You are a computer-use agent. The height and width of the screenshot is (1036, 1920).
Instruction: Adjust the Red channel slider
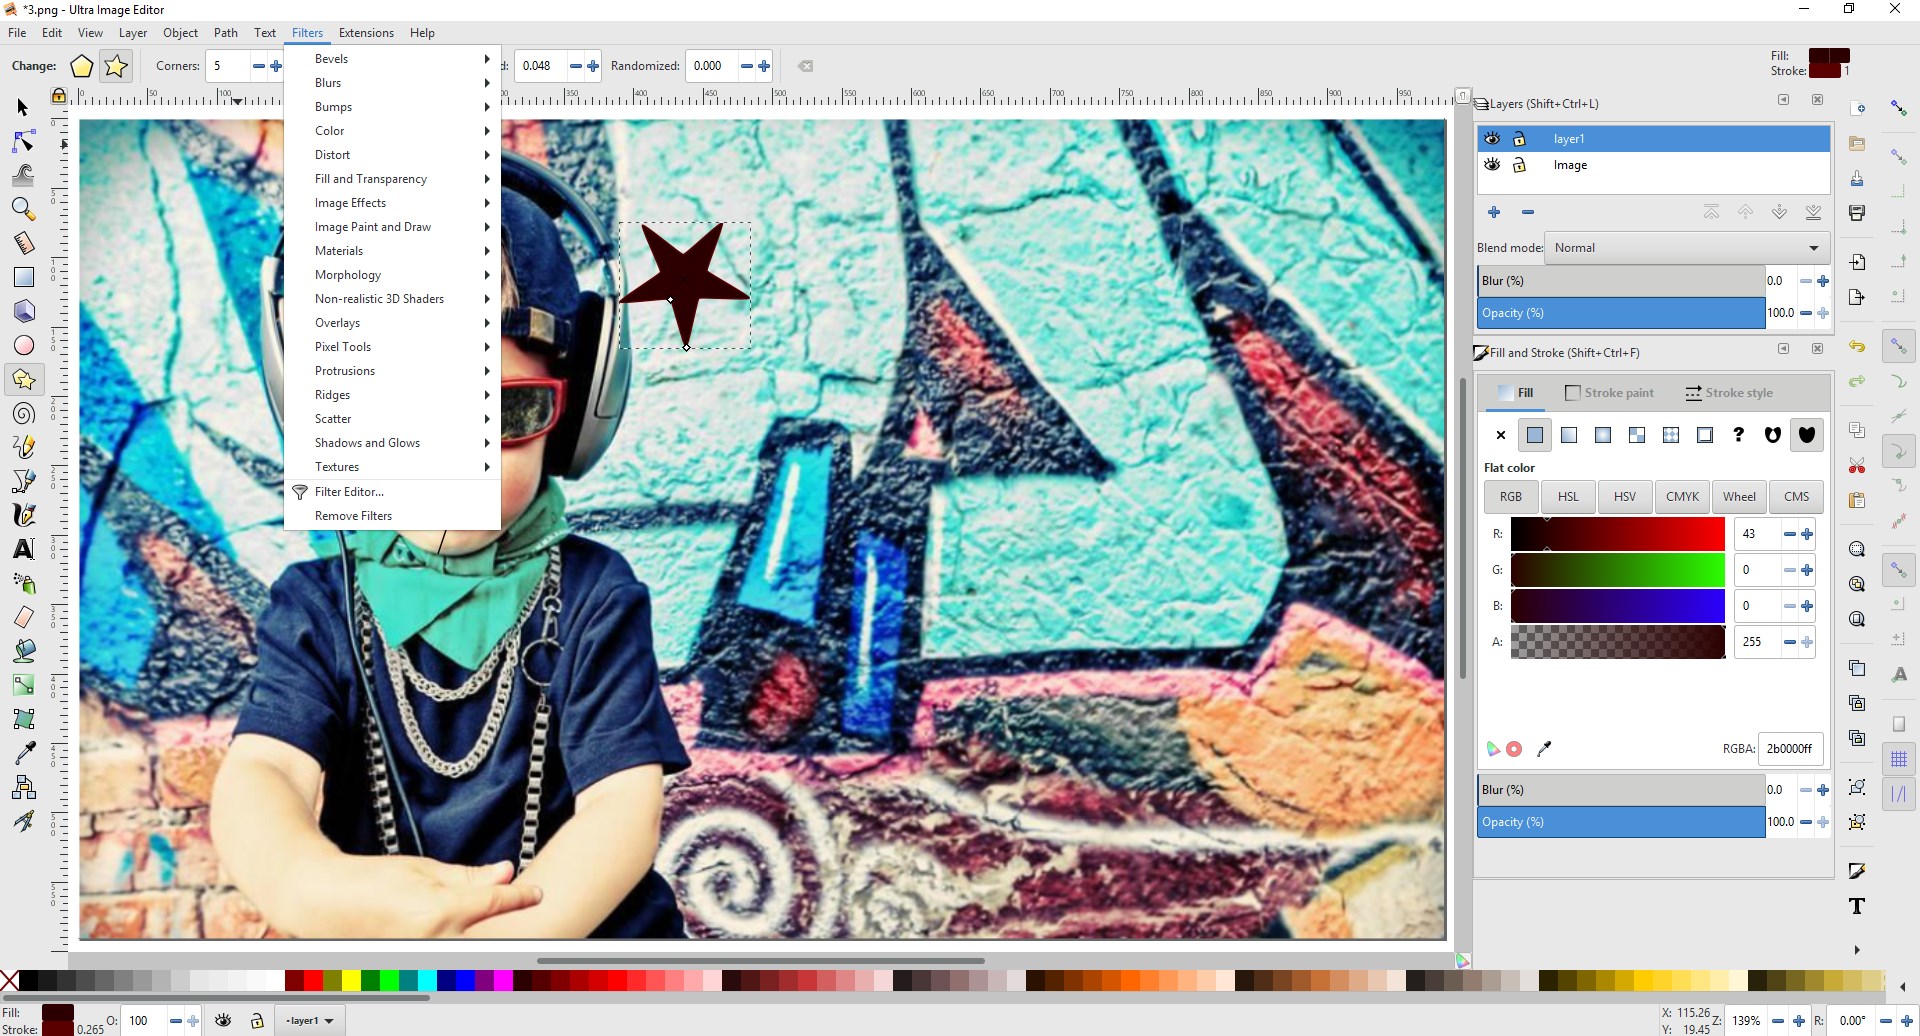1617,534
